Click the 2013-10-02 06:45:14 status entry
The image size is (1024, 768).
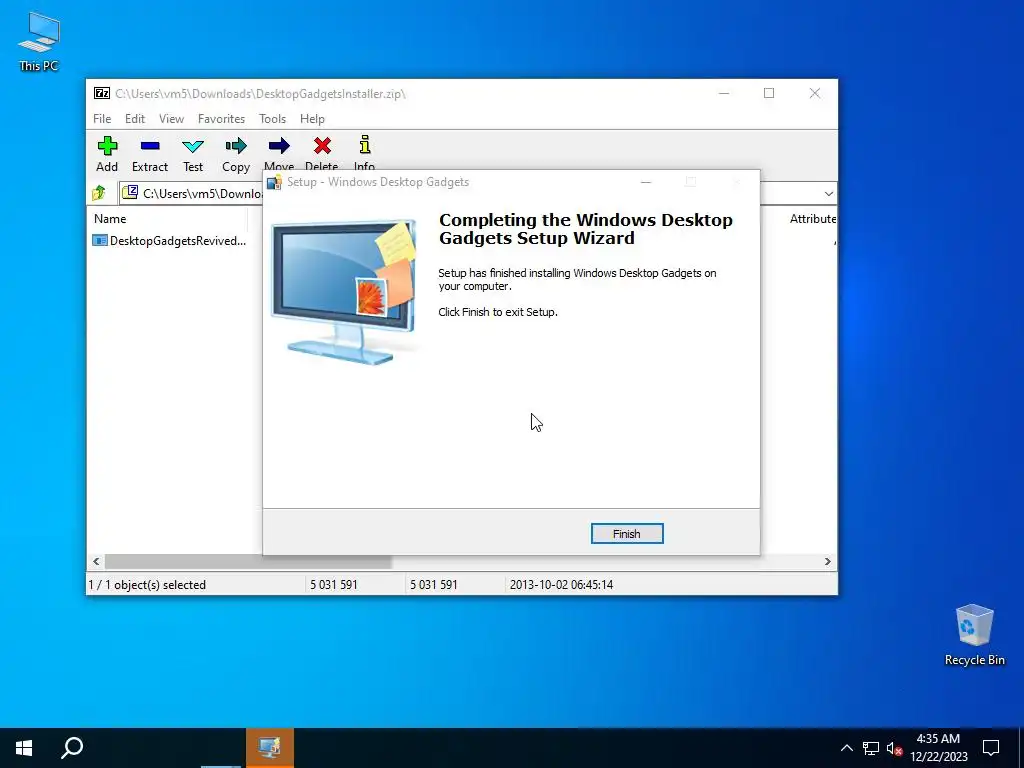coord(561,585)
